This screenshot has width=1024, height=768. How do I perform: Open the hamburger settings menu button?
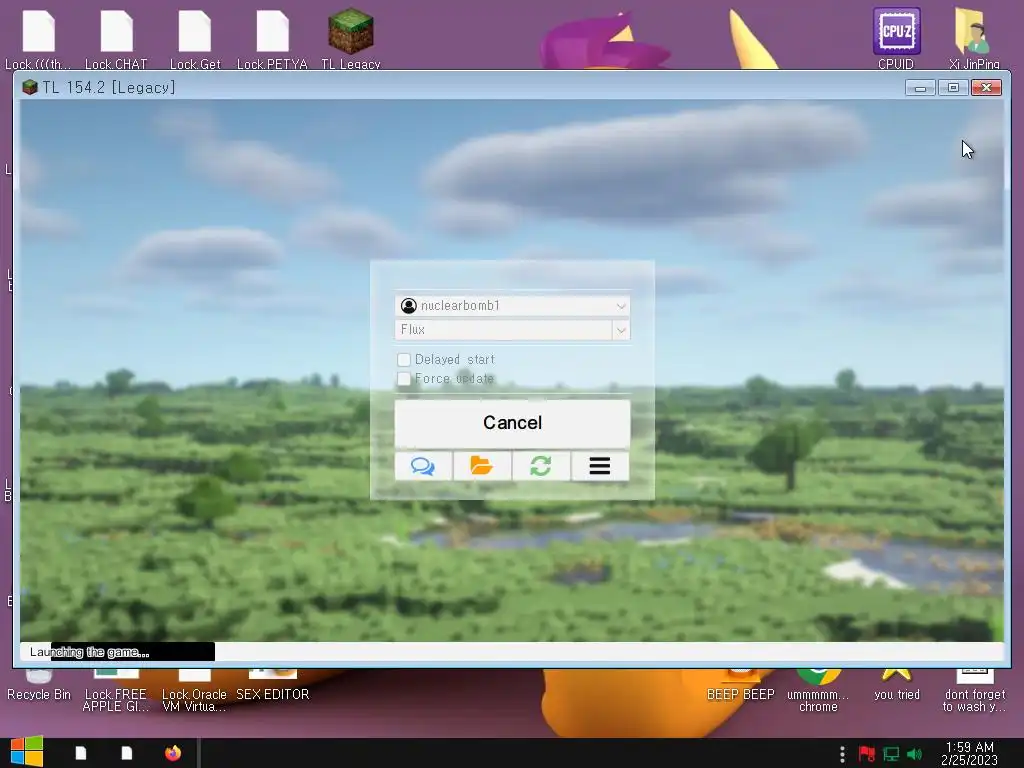[600, 466]
